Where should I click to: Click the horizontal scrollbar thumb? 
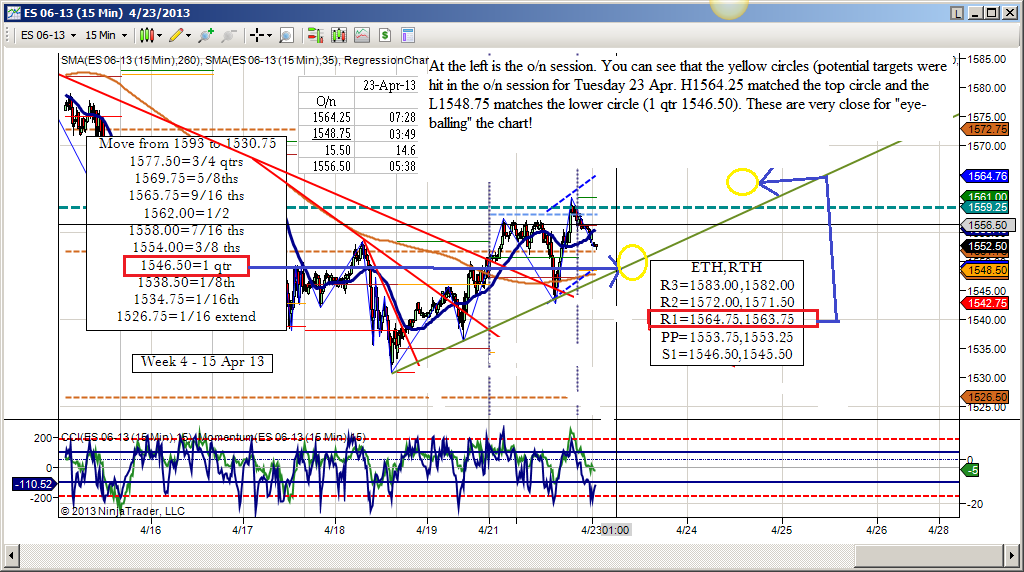click(x=929, y=556)
